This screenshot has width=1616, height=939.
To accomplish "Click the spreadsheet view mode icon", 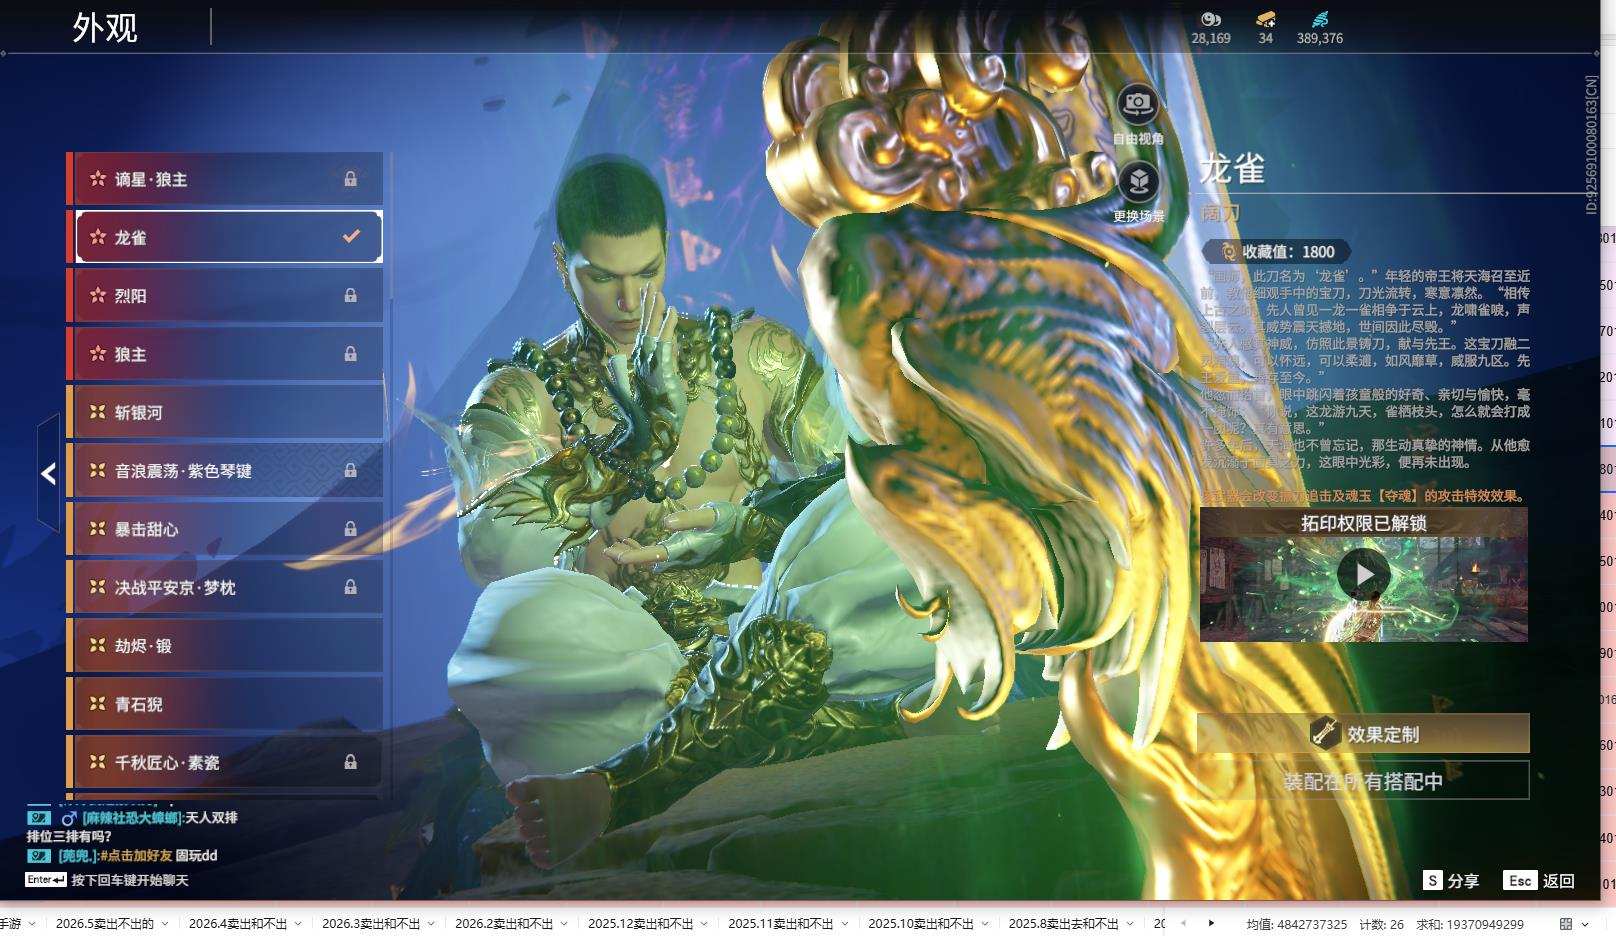I will (1566, 924).
